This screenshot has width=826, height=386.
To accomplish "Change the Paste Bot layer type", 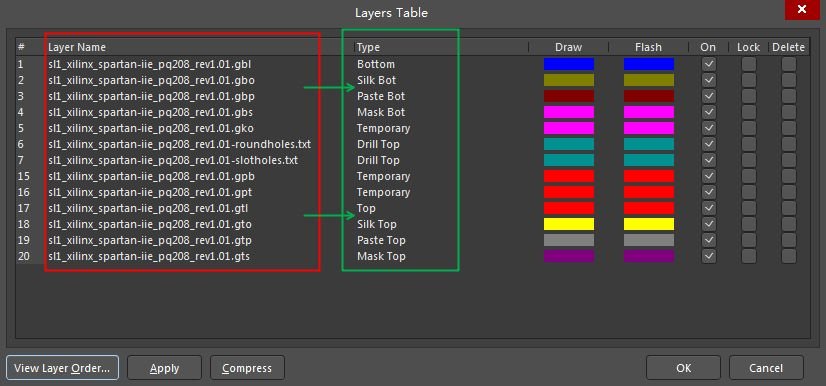I will [x=381, y=96].
